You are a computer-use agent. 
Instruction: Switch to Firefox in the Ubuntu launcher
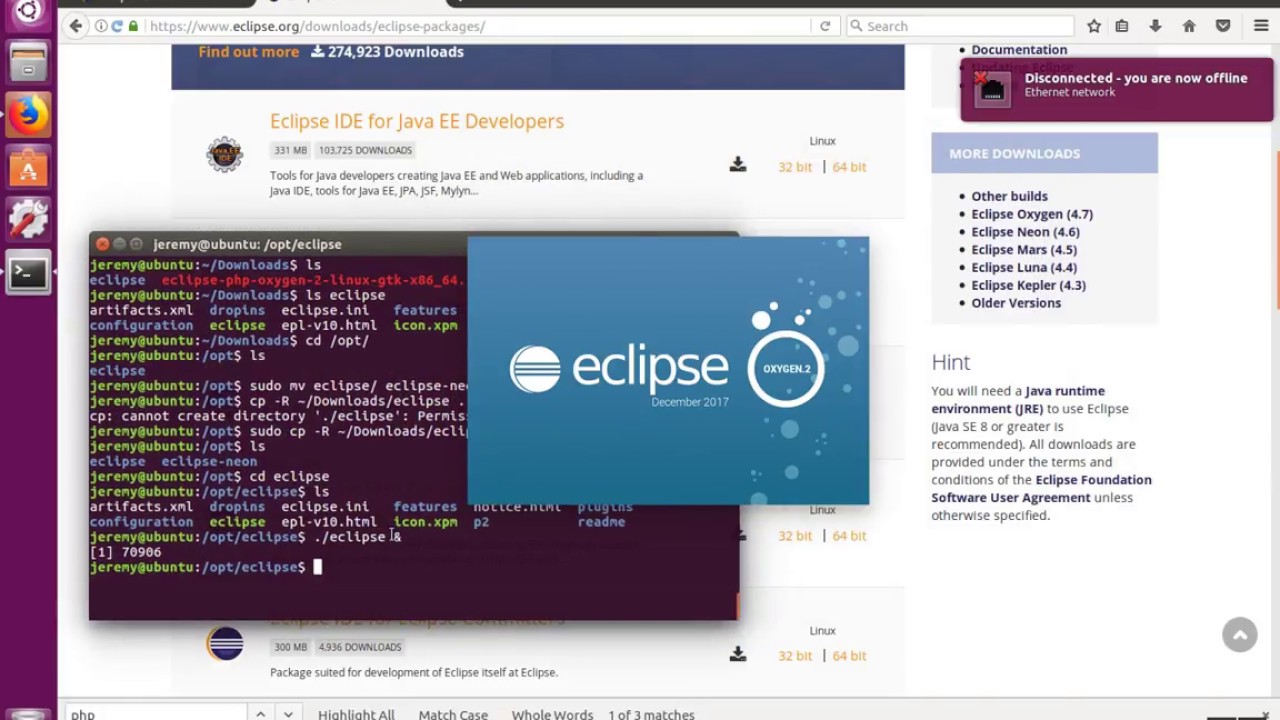pos(28,115)
